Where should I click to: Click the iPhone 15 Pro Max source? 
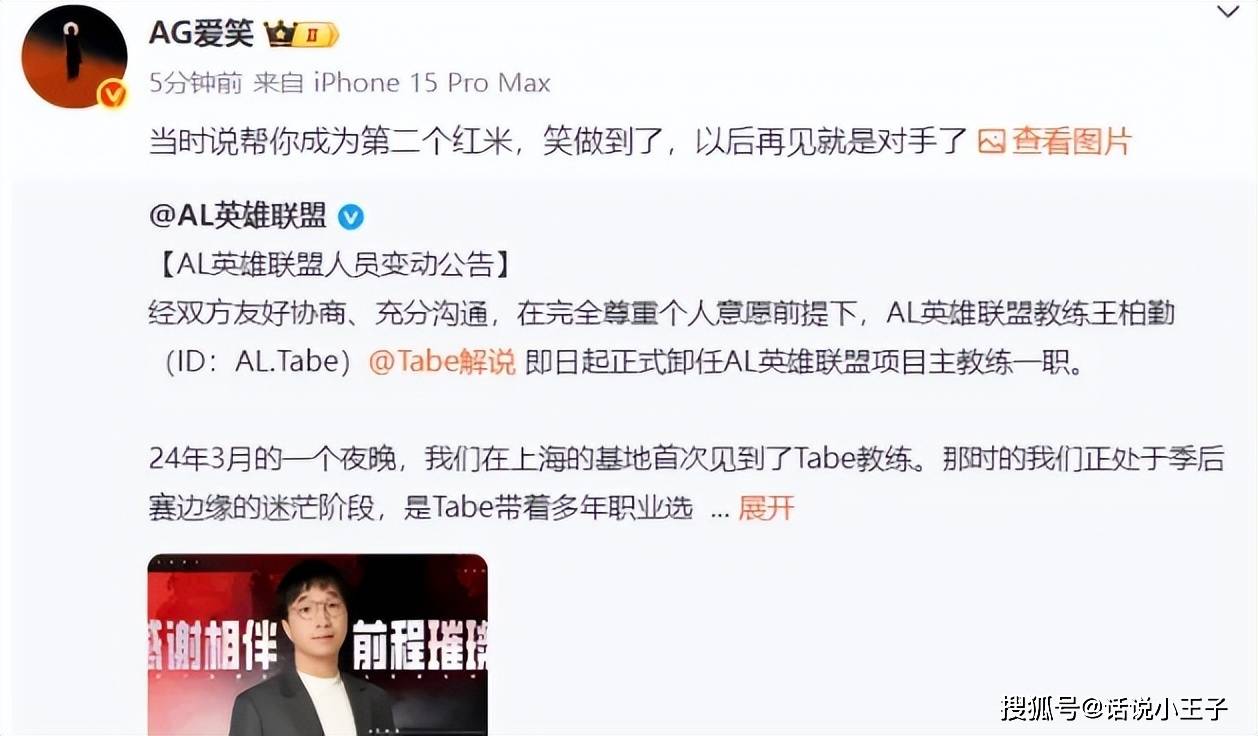point(433,83)
